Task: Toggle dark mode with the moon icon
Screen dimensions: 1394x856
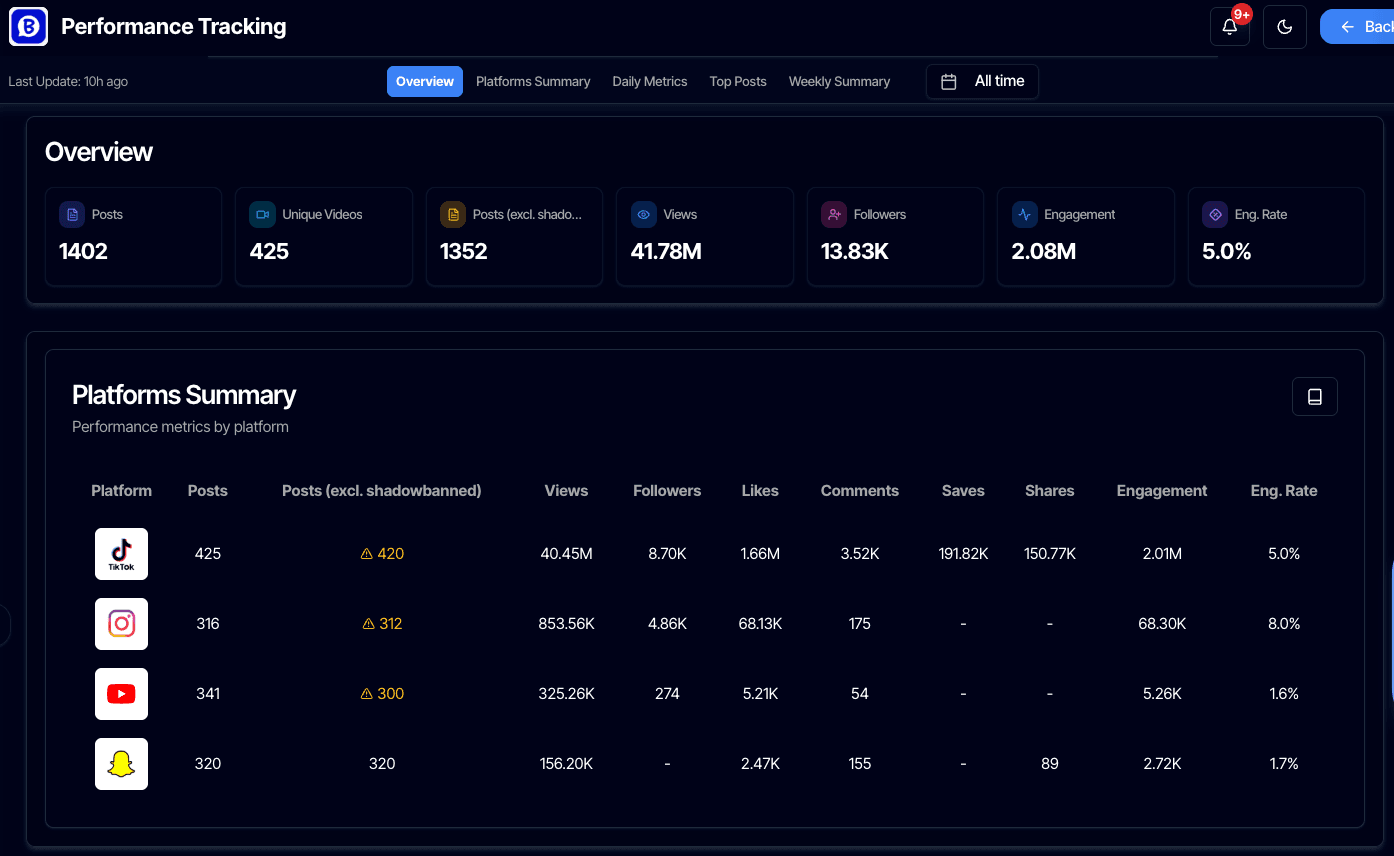Action: (x=1285, y=27)
